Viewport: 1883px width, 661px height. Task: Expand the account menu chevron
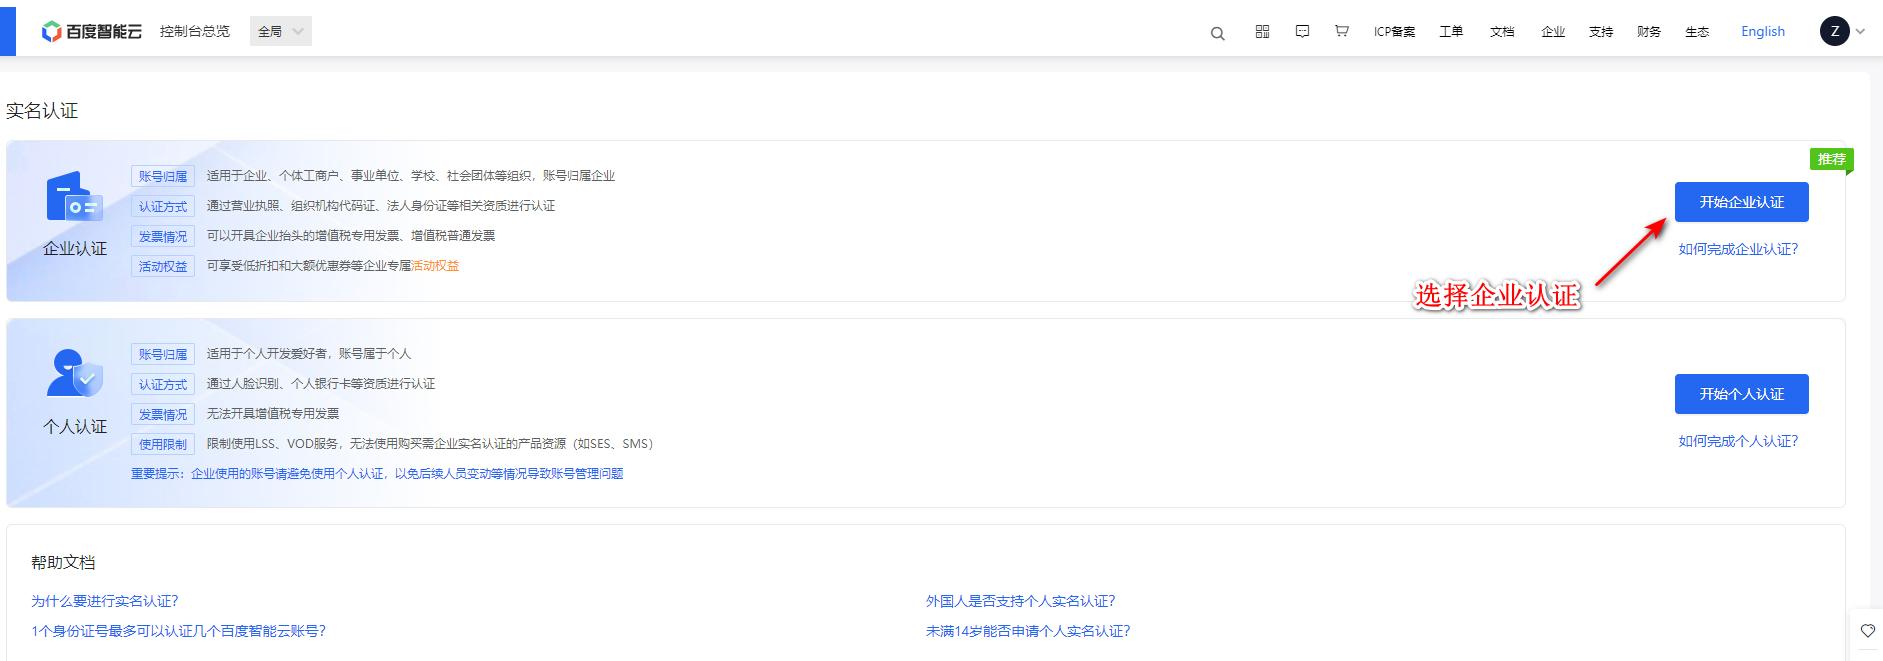(1861, 32)
